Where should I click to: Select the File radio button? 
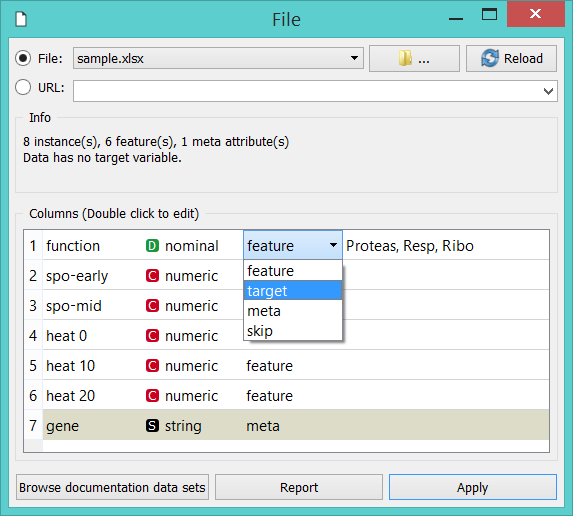tap(23, 58)
